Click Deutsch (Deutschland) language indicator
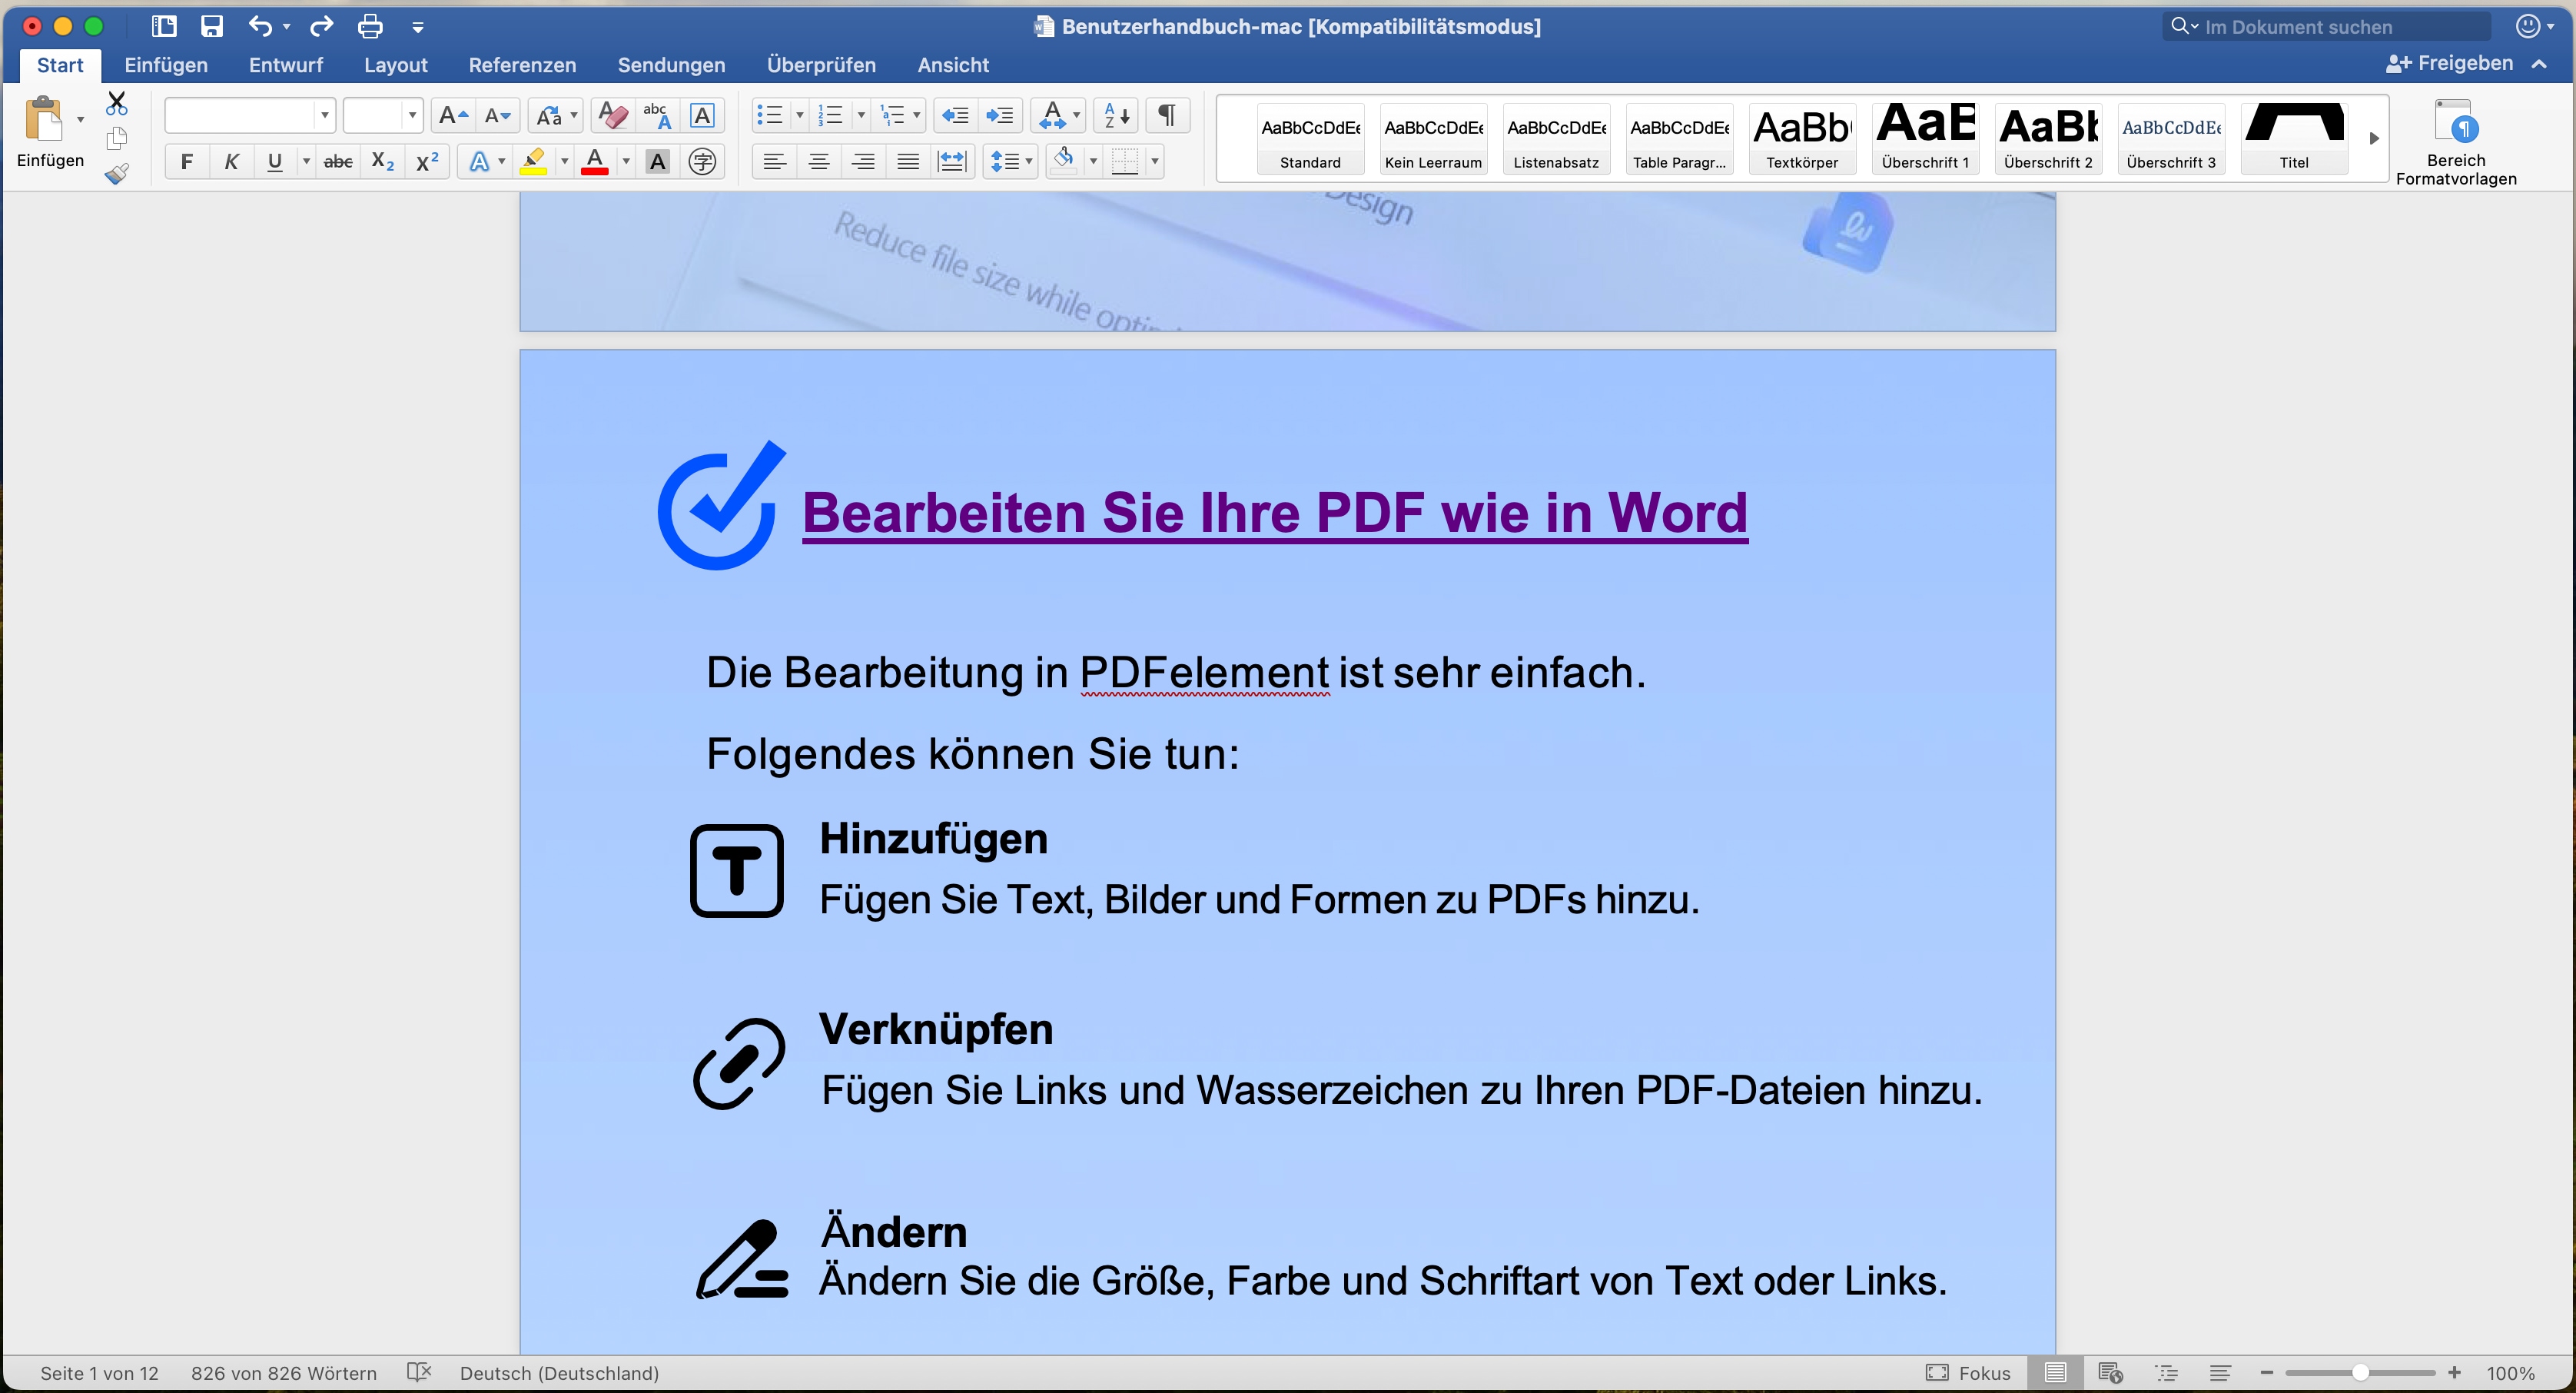 pyautogui.click(x=559, y=1372)
